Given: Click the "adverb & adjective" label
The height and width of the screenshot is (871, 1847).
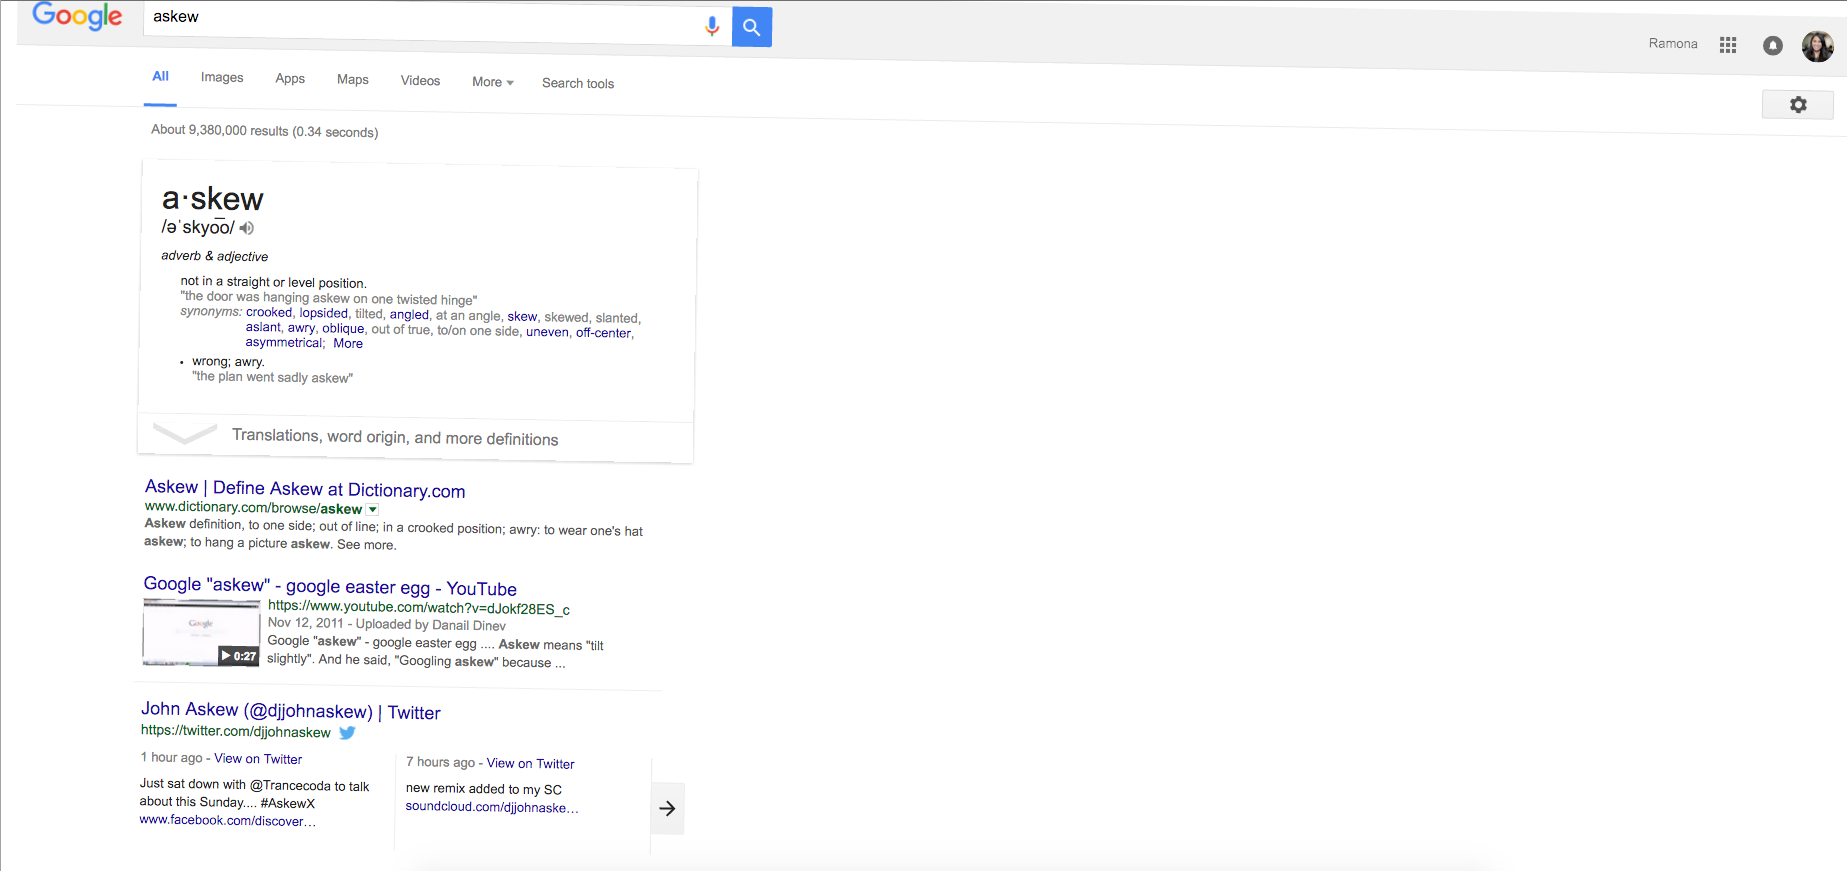Looking at the screenshot, I should (x=214, y=256).
